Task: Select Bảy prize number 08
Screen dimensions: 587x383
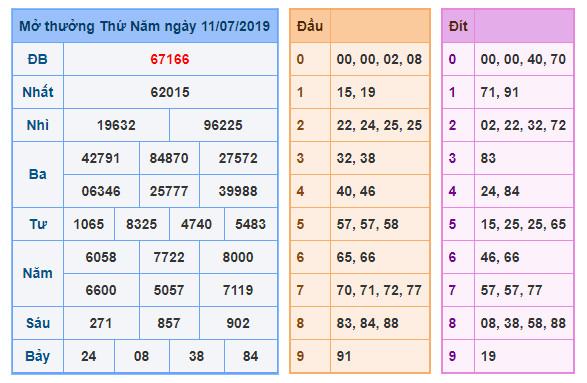Action: tap(142, 356)
